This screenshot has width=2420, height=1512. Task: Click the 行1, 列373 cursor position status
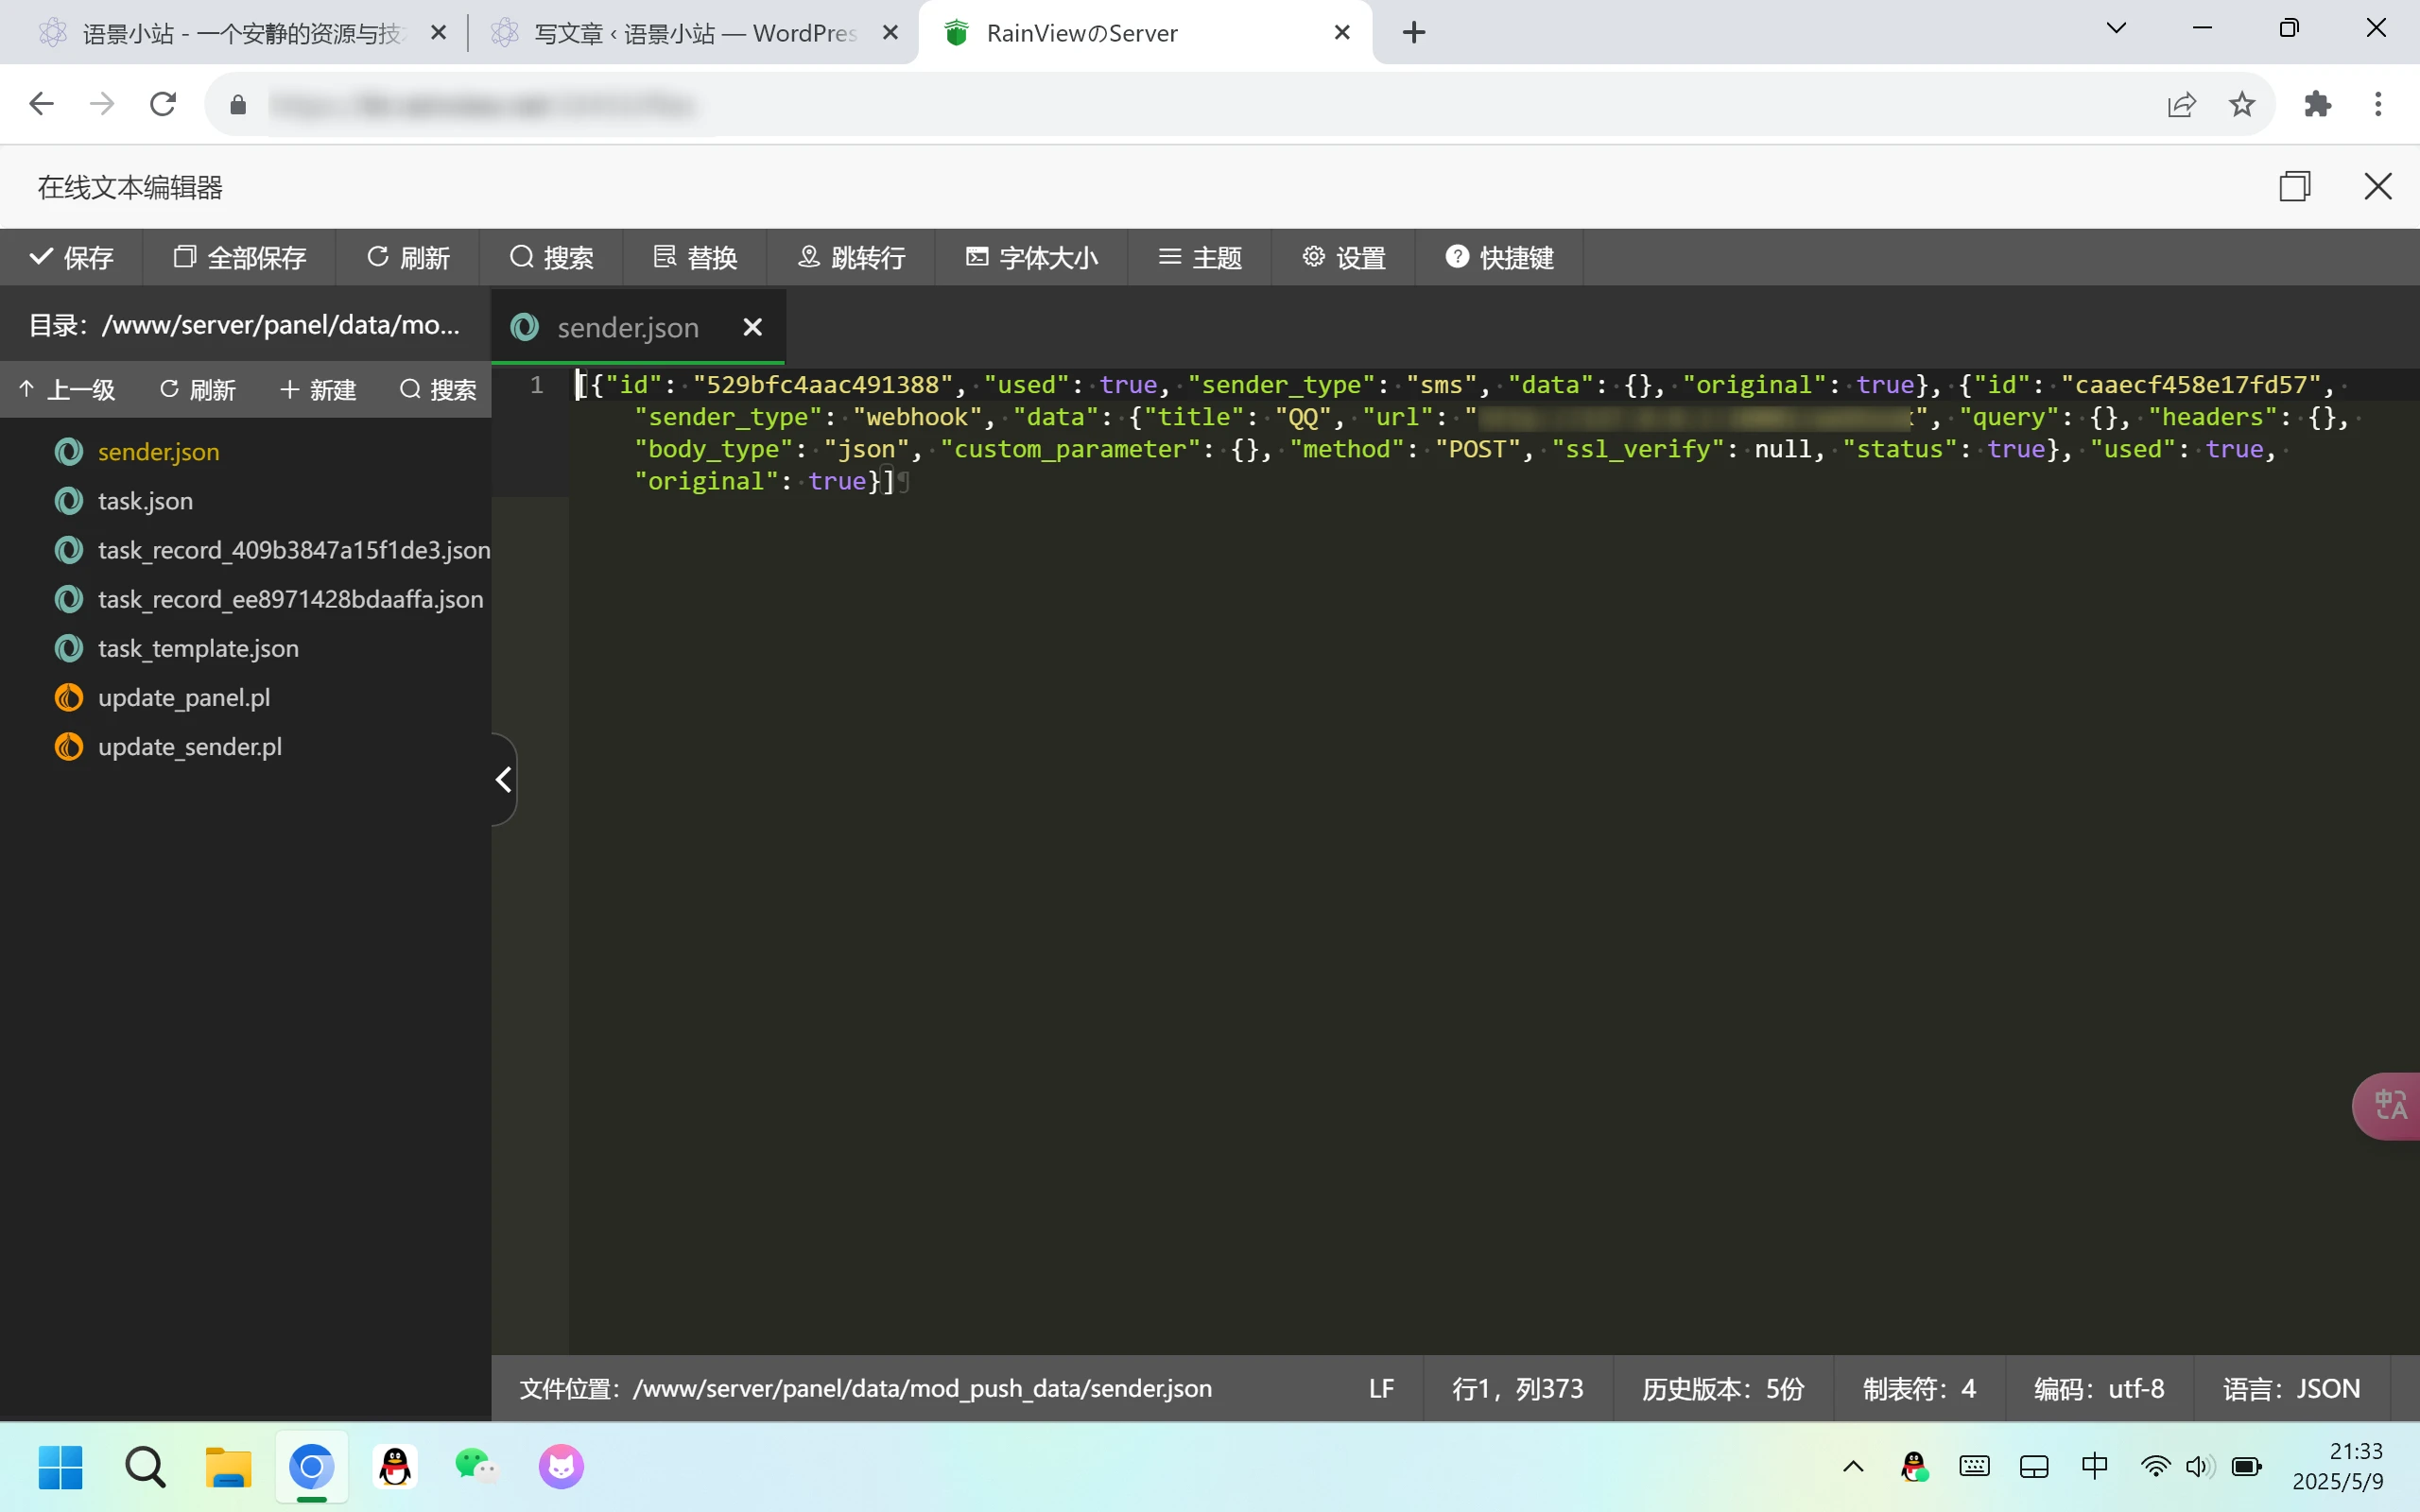pyautogui.click(x=1517, y=1388)
